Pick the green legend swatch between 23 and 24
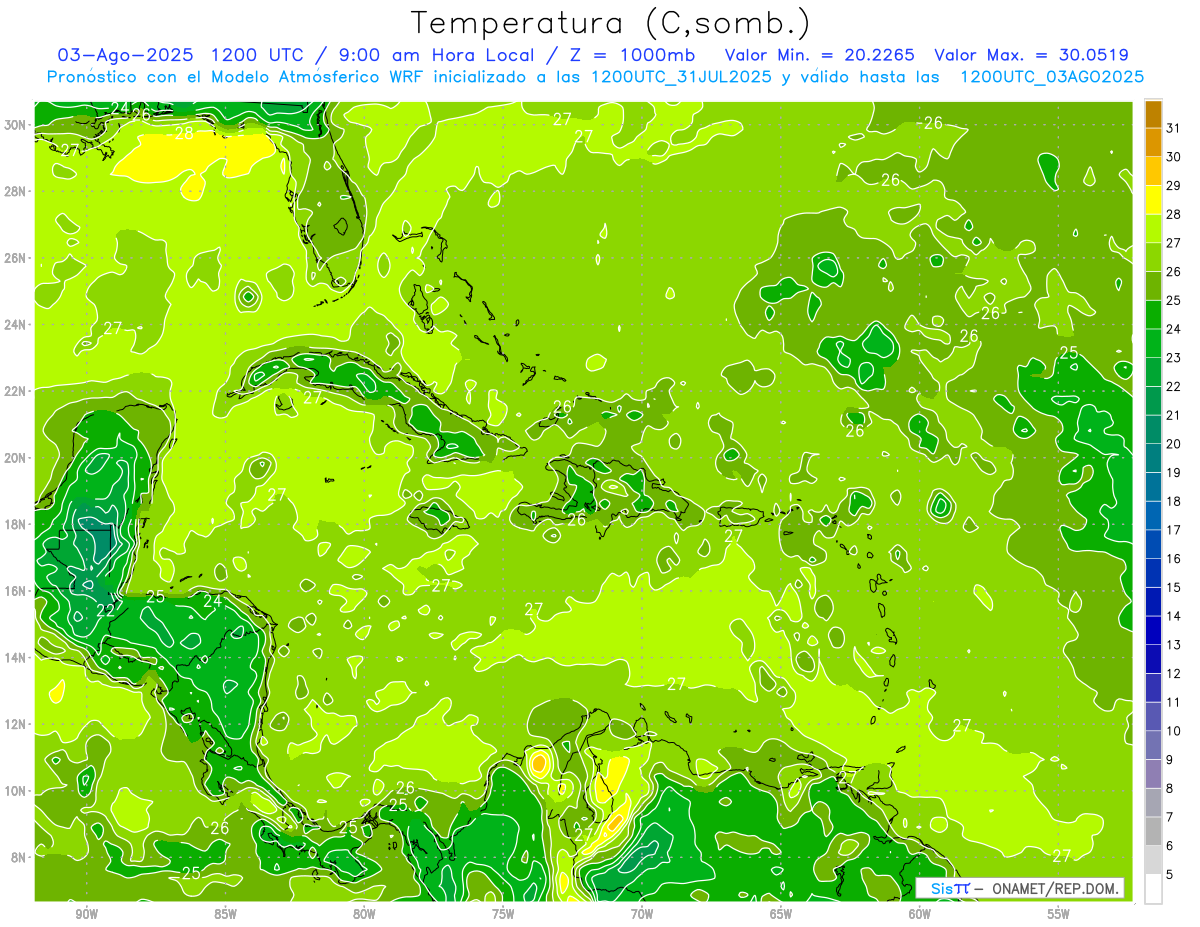This screenshot has width=1200, height=927. (1153, 344)
